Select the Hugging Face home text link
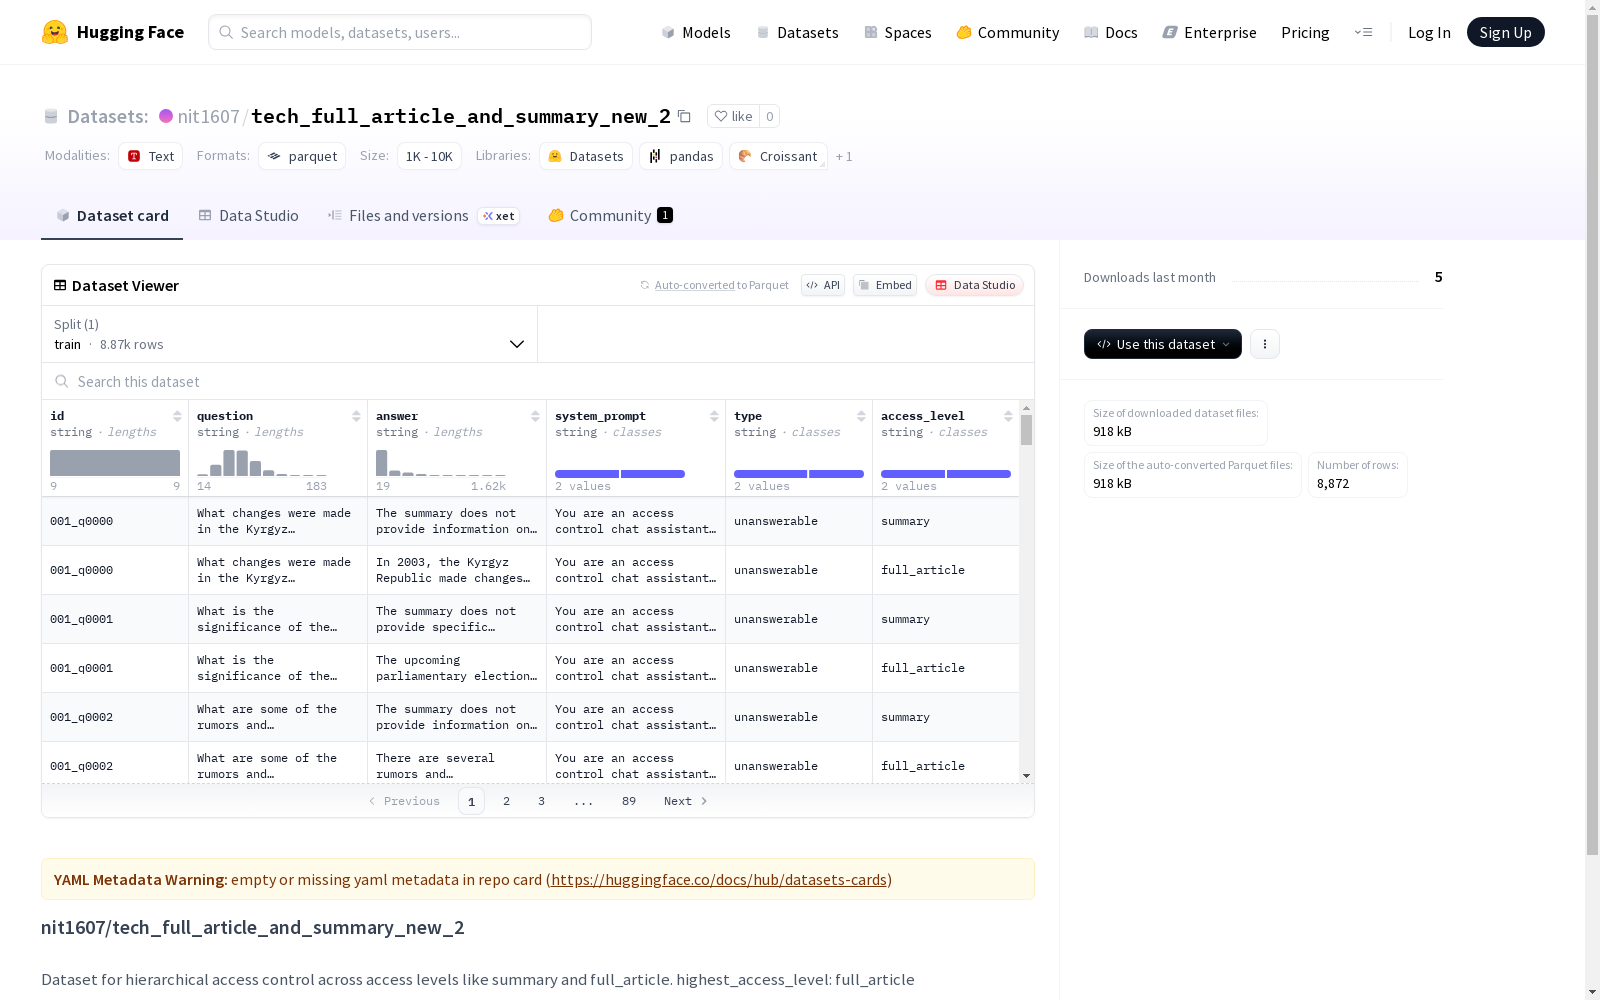Screen dimensions: 1600x1000 pyautogui.click(x=130, y=32)
